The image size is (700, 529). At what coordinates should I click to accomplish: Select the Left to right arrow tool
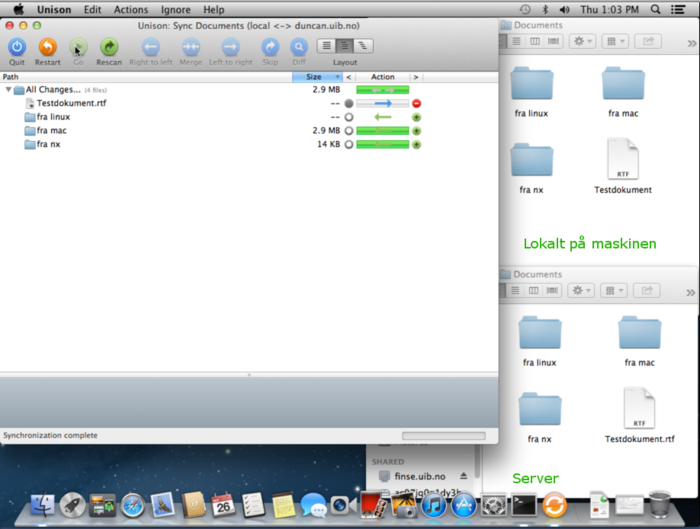point(230,46)
